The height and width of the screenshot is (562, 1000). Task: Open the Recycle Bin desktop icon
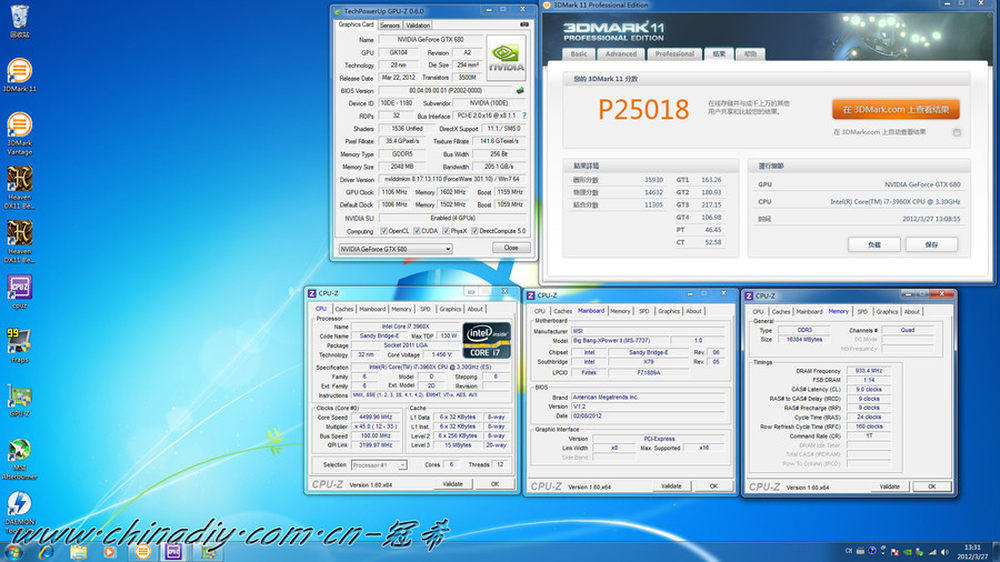(19, 20)
